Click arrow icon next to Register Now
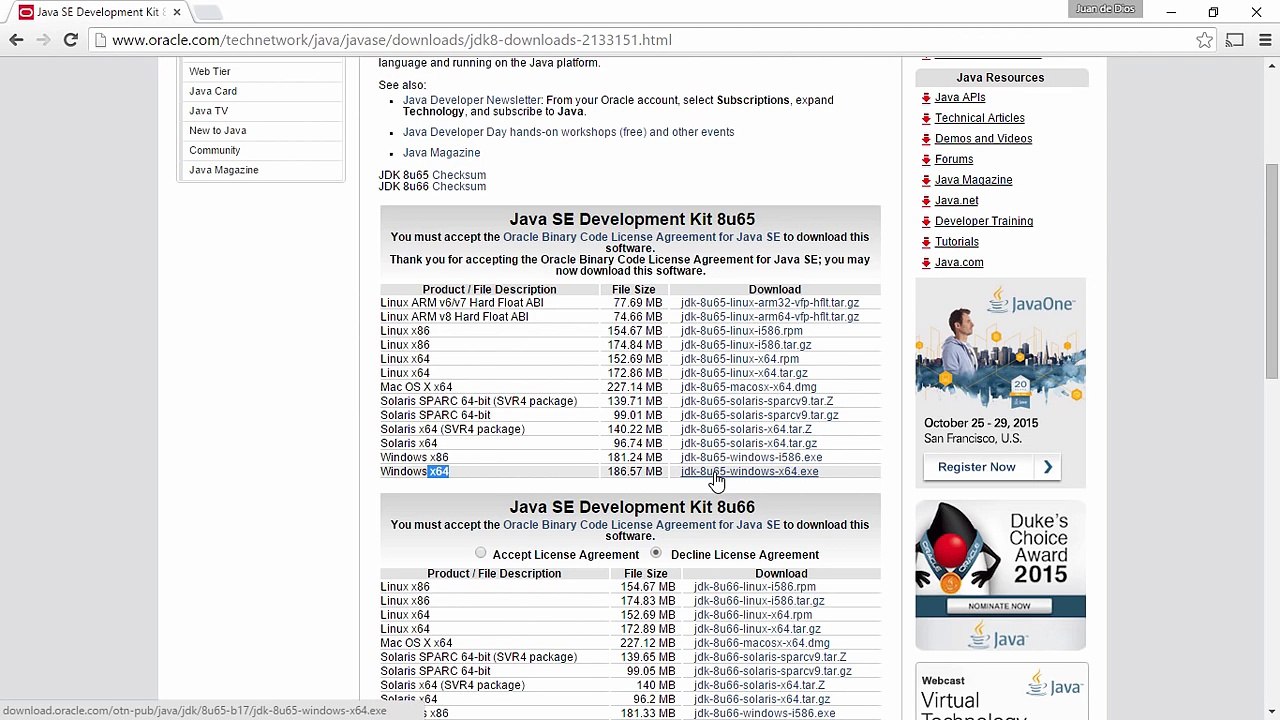 [1048, 467]
